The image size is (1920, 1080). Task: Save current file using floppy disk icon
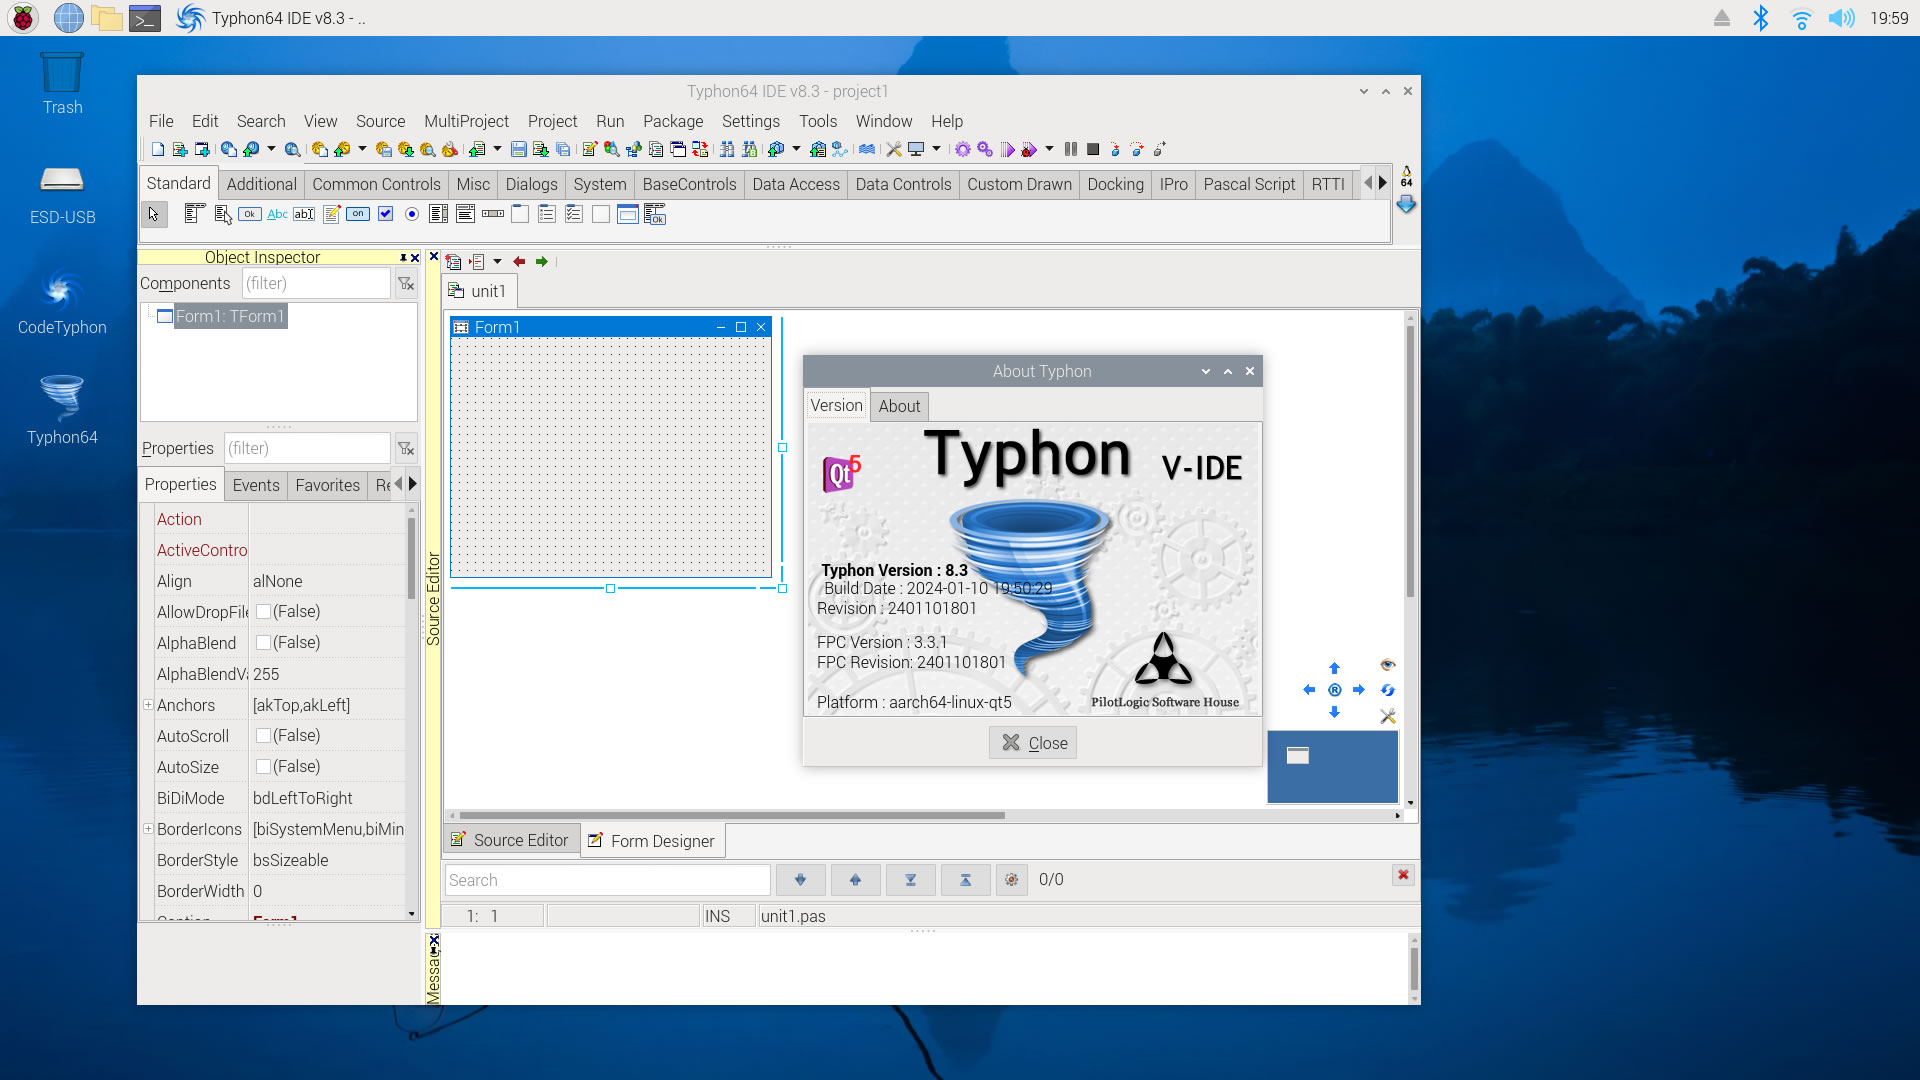click(518, 150)
